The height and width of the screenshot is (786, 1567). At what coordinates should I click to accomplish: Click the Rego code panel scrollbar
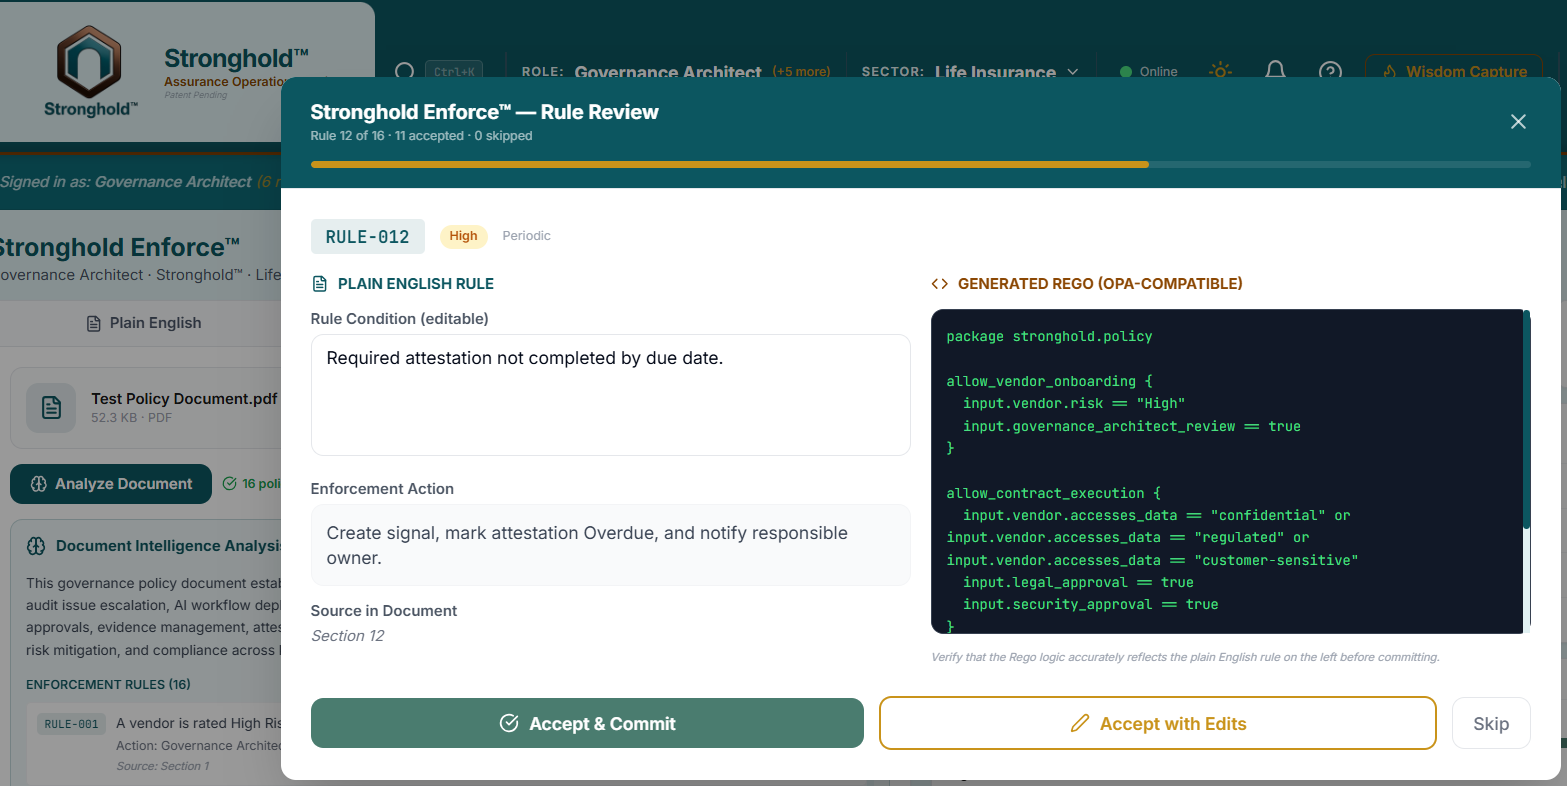click(1525, 420)
